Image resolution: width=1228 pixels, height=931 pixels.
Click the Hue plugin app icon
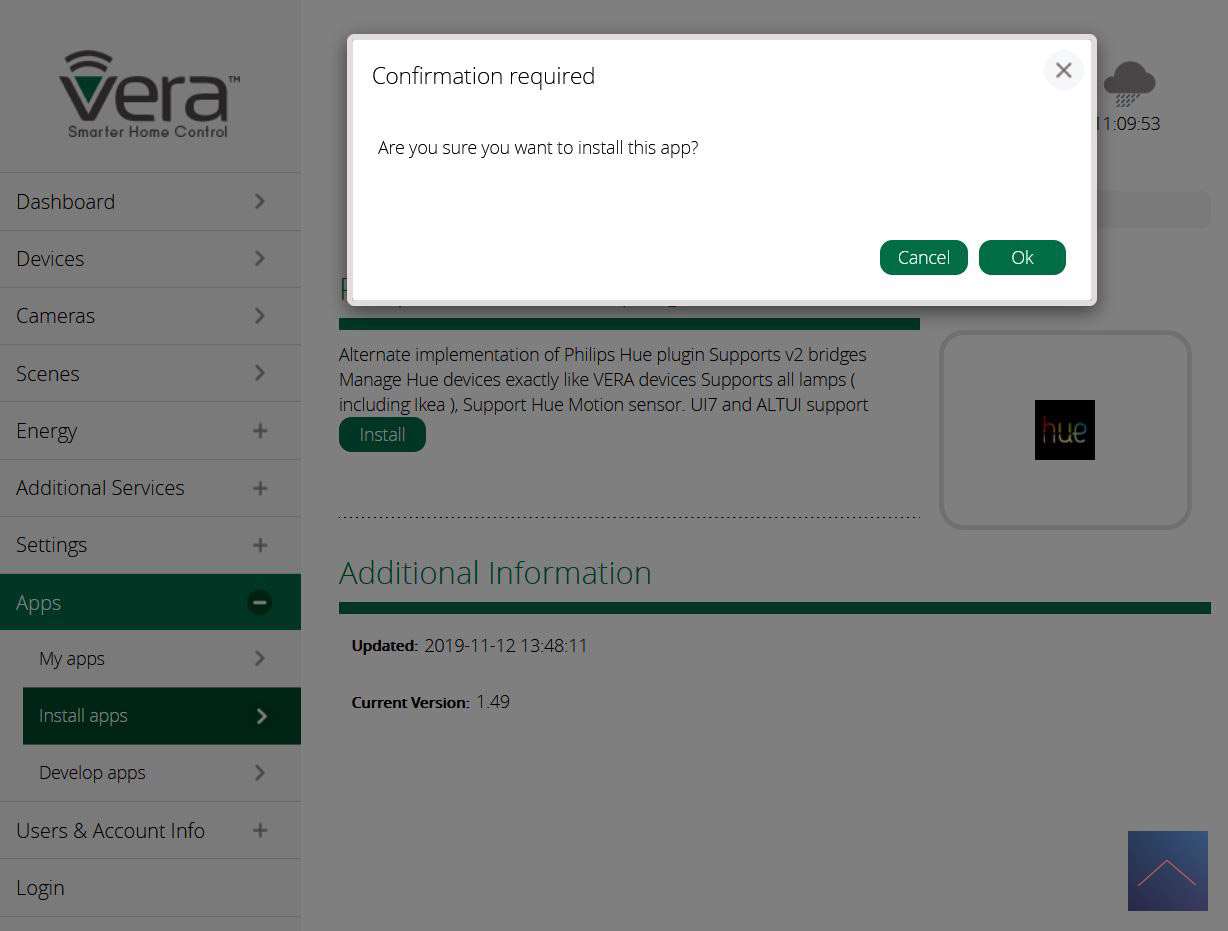[1064, 430]
